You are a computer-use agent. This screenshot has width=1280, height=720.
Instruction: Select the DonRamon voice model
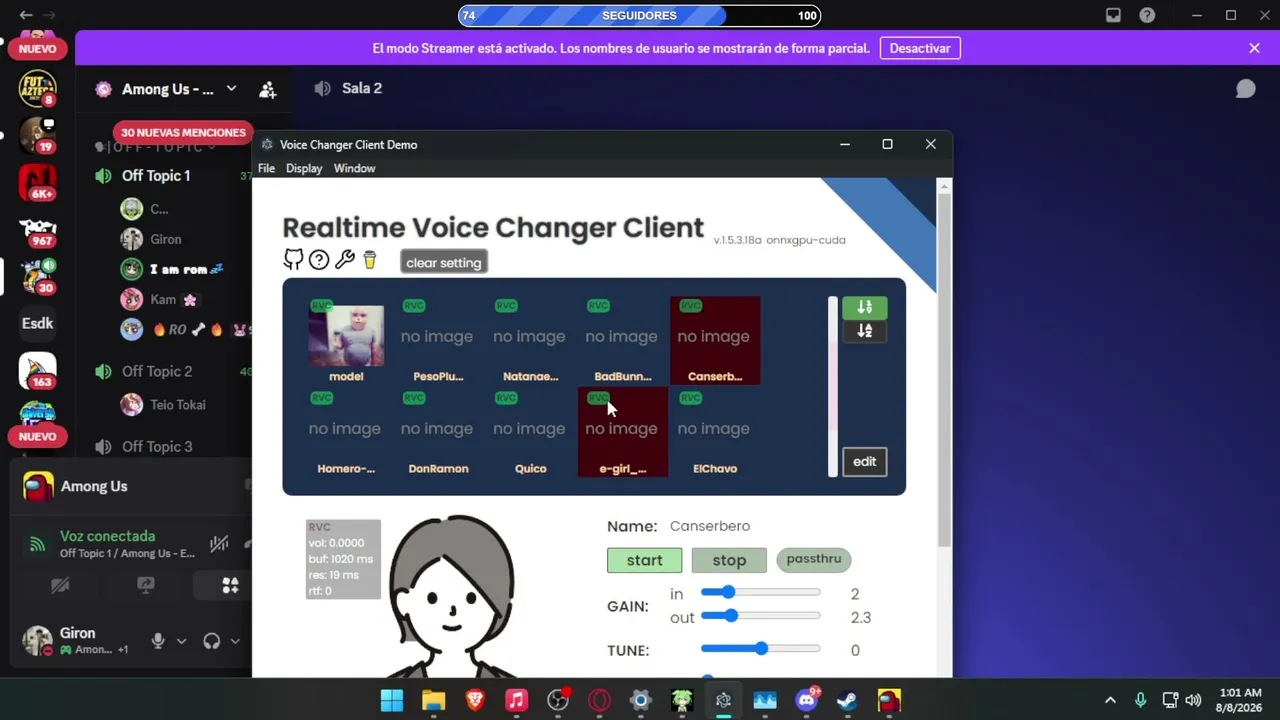point(438,432)
